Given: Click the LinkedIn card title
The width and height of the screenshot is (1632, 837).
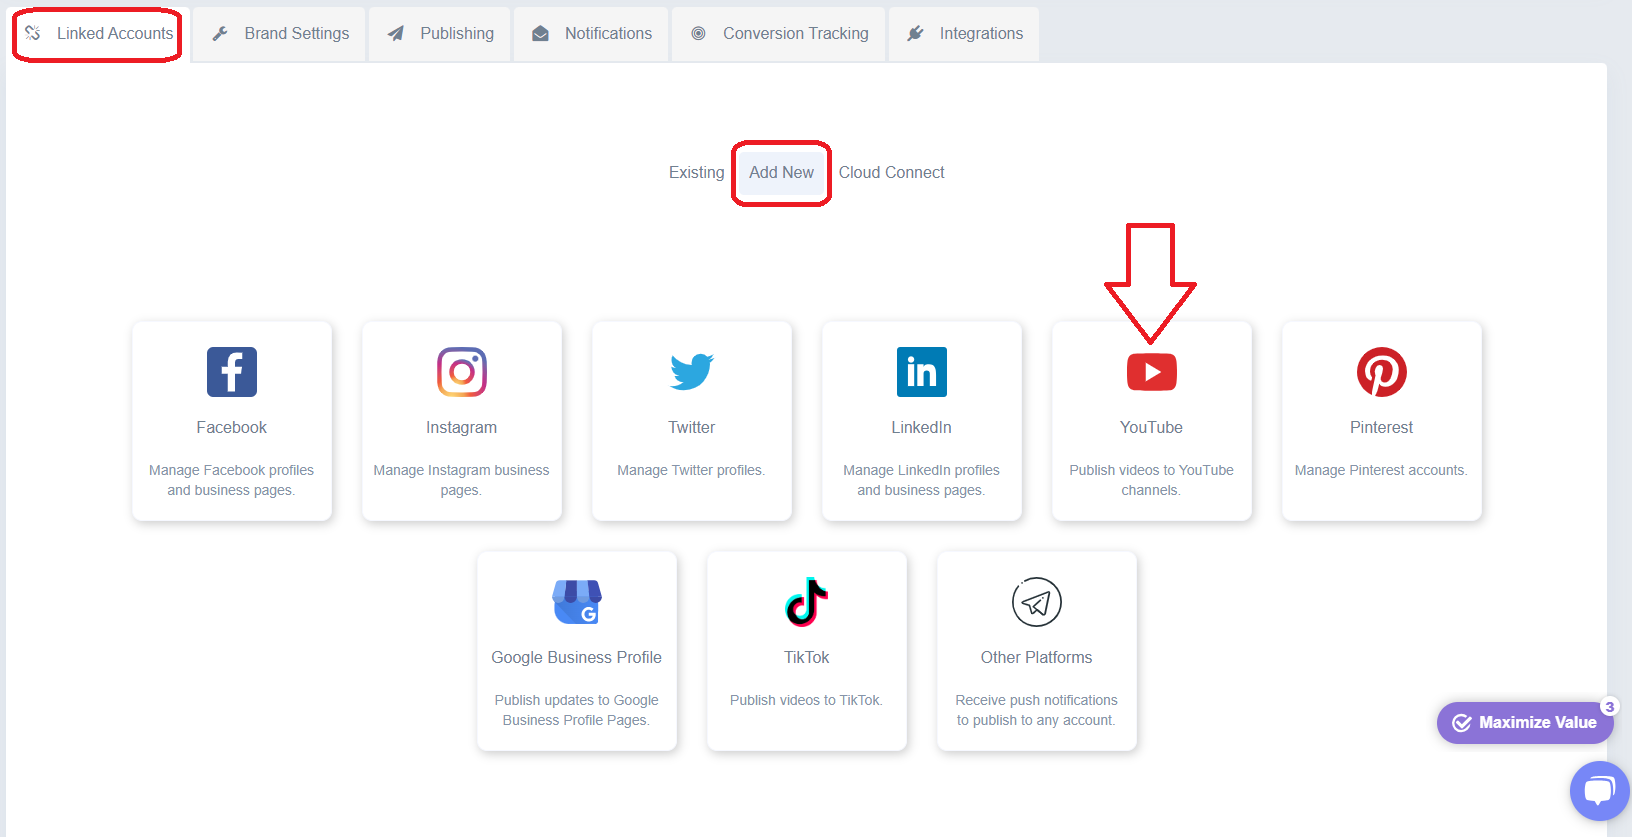Looking at the screenshot, I should point(922,427).
